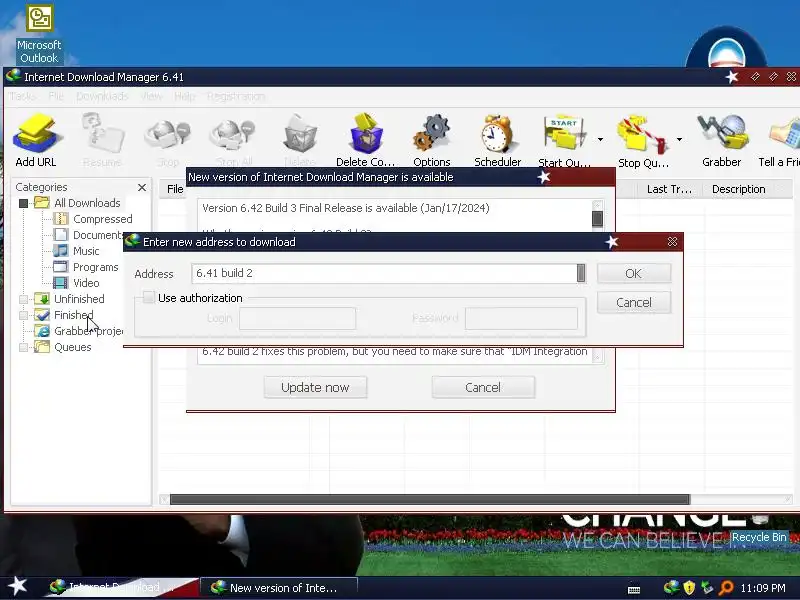Expand the Unfinished tree node
Viewport: 800px width, 600px height.
point(23,299)
